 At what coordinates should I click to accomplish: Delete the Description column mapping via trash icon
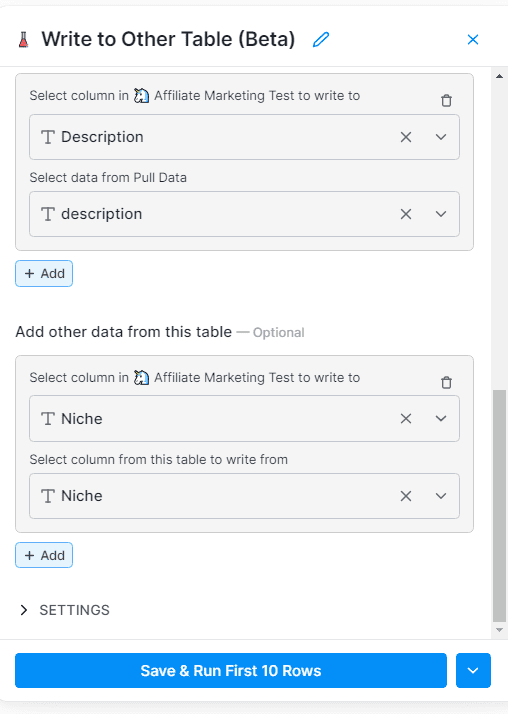pyautogui.click(x=447, y=100)
